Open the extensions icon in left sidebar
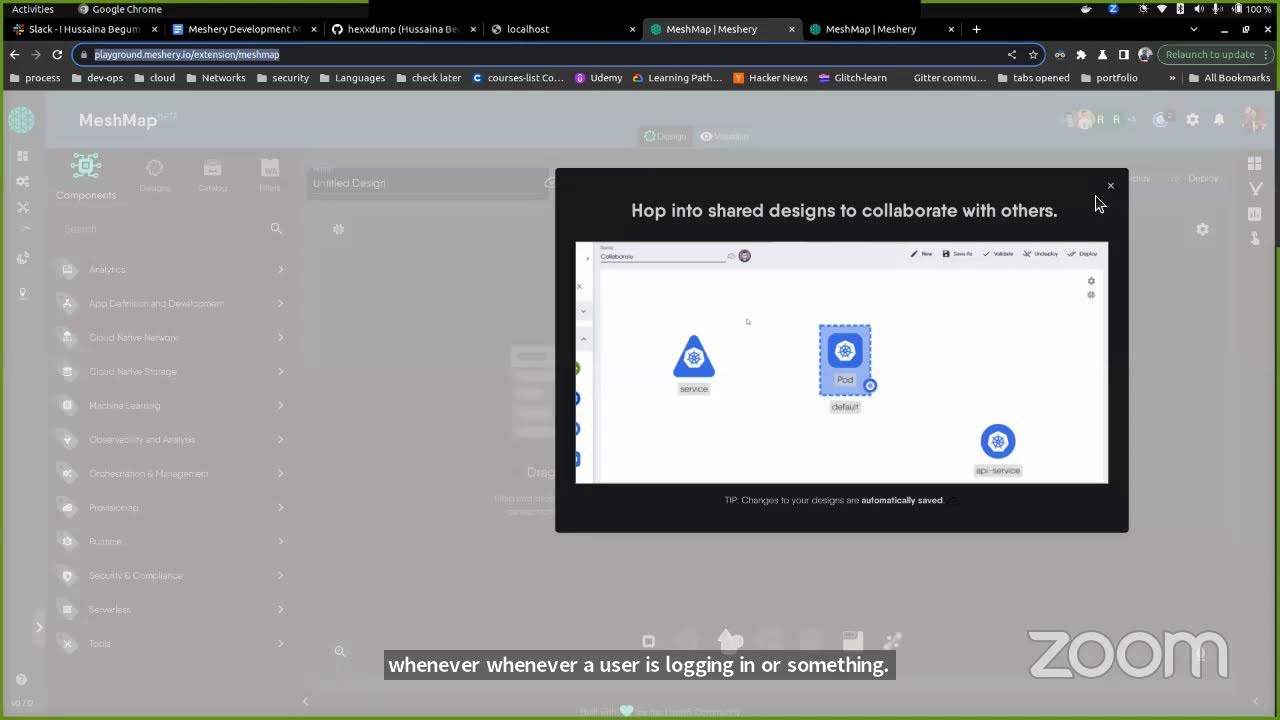The image size is (1280, 720). click(22, 258)
